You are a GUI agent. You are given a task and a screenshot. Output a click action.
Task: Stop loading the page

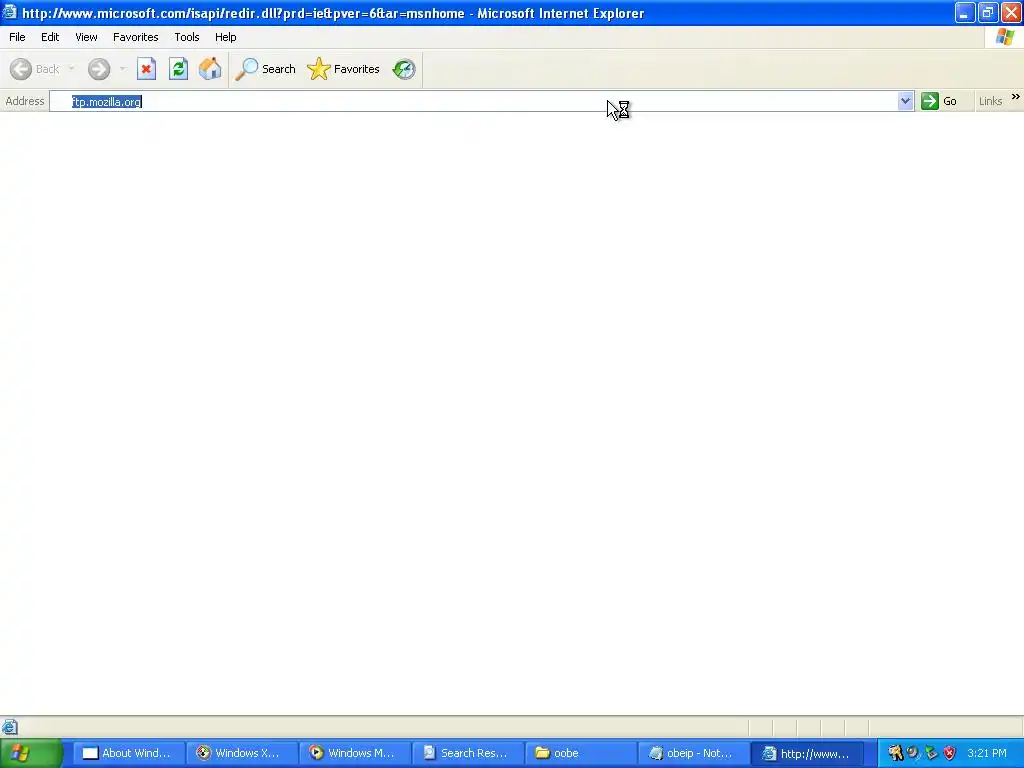146,69
